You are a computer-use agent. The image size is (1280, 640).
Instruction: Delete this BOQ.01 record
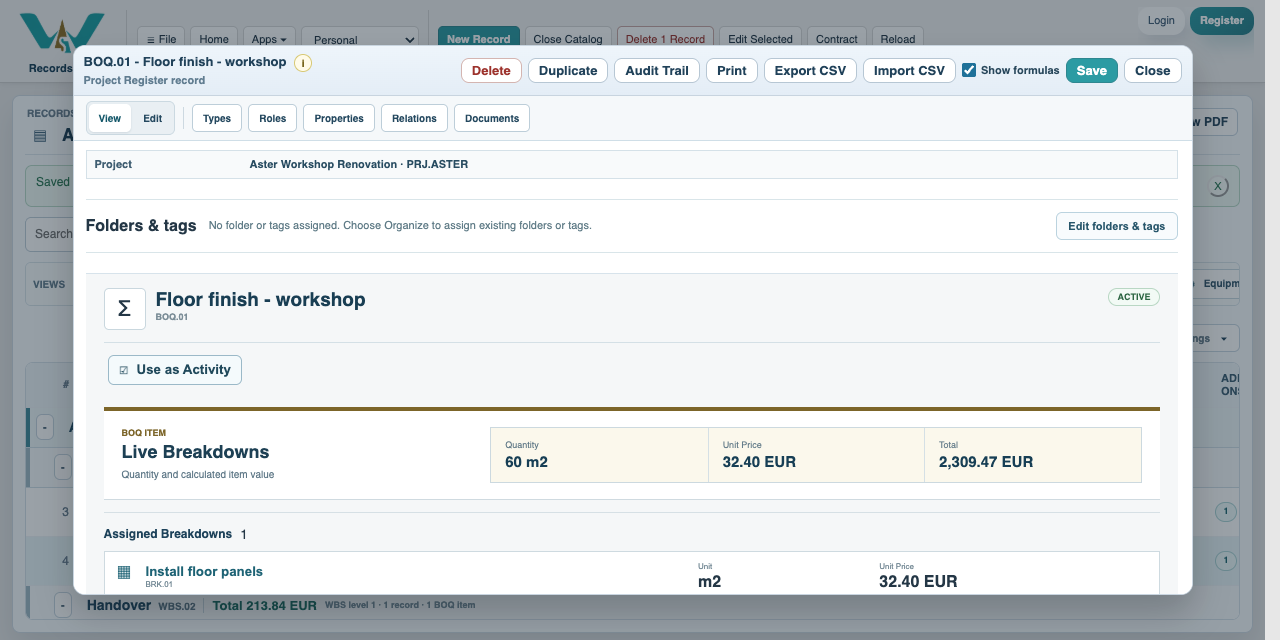pyautogui.click(x=491, y=70)
